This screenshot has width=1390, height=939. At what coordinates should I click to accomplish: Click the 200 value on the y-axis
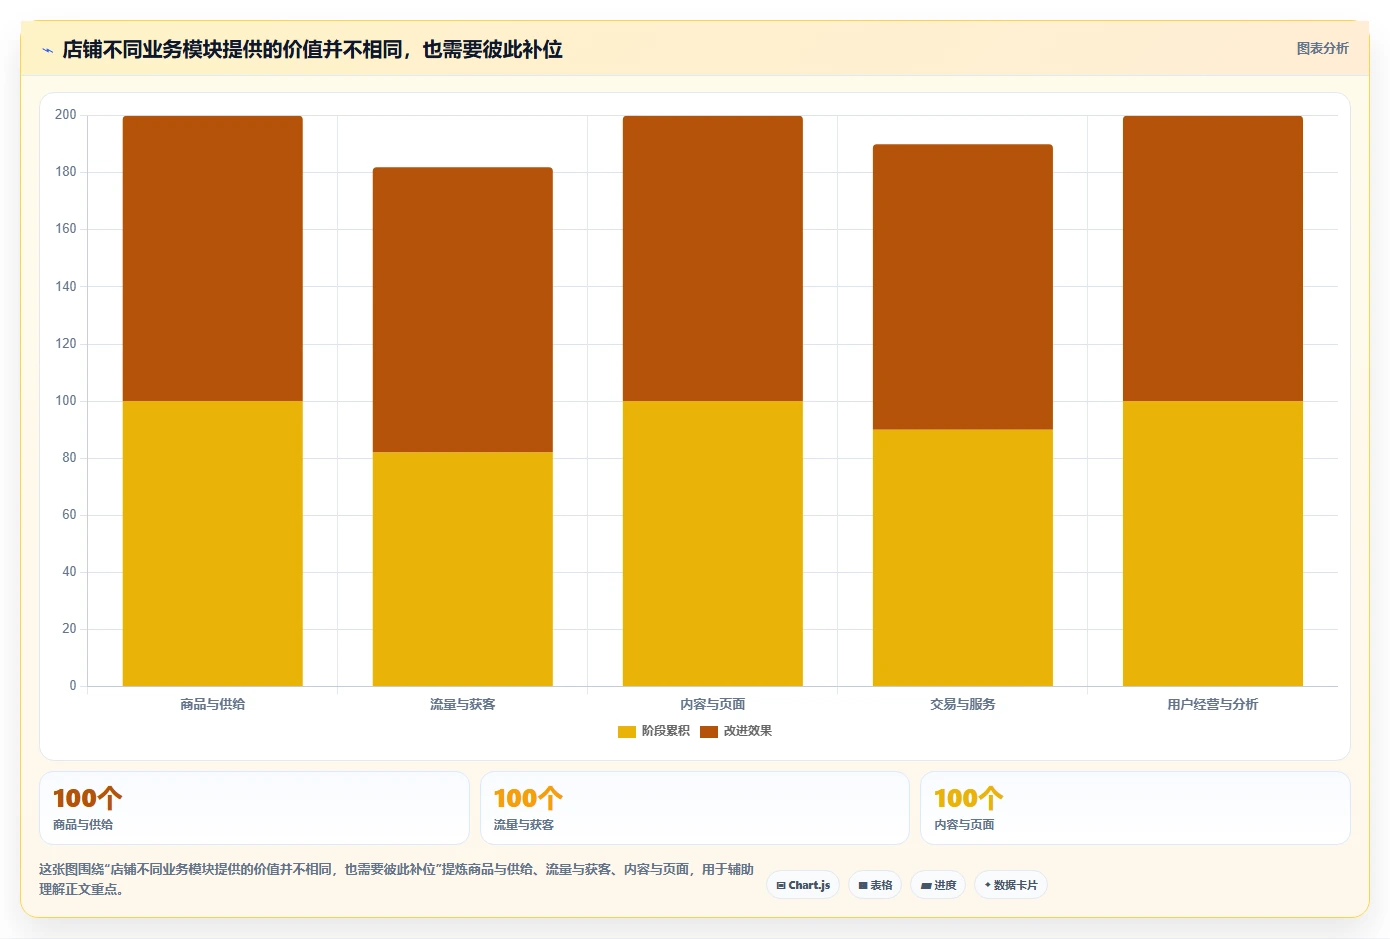pos(66,115)
